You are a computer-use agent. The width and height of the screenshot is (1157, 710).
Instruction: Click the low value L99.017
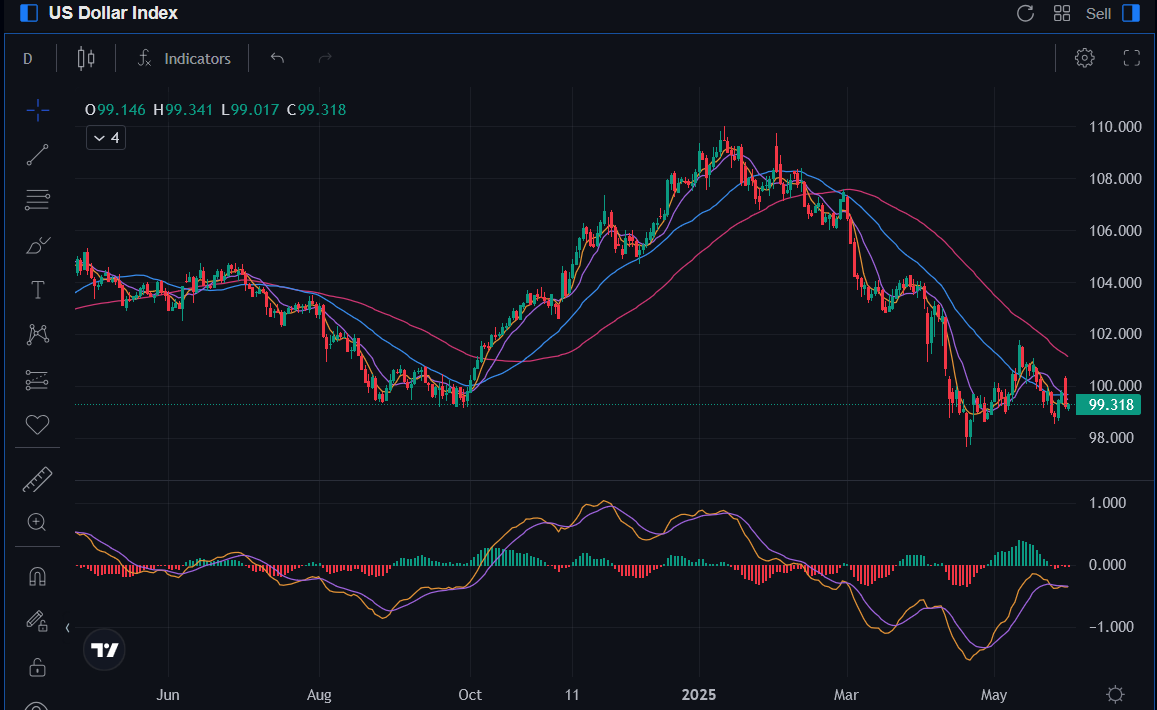click(x=250, y=110)
